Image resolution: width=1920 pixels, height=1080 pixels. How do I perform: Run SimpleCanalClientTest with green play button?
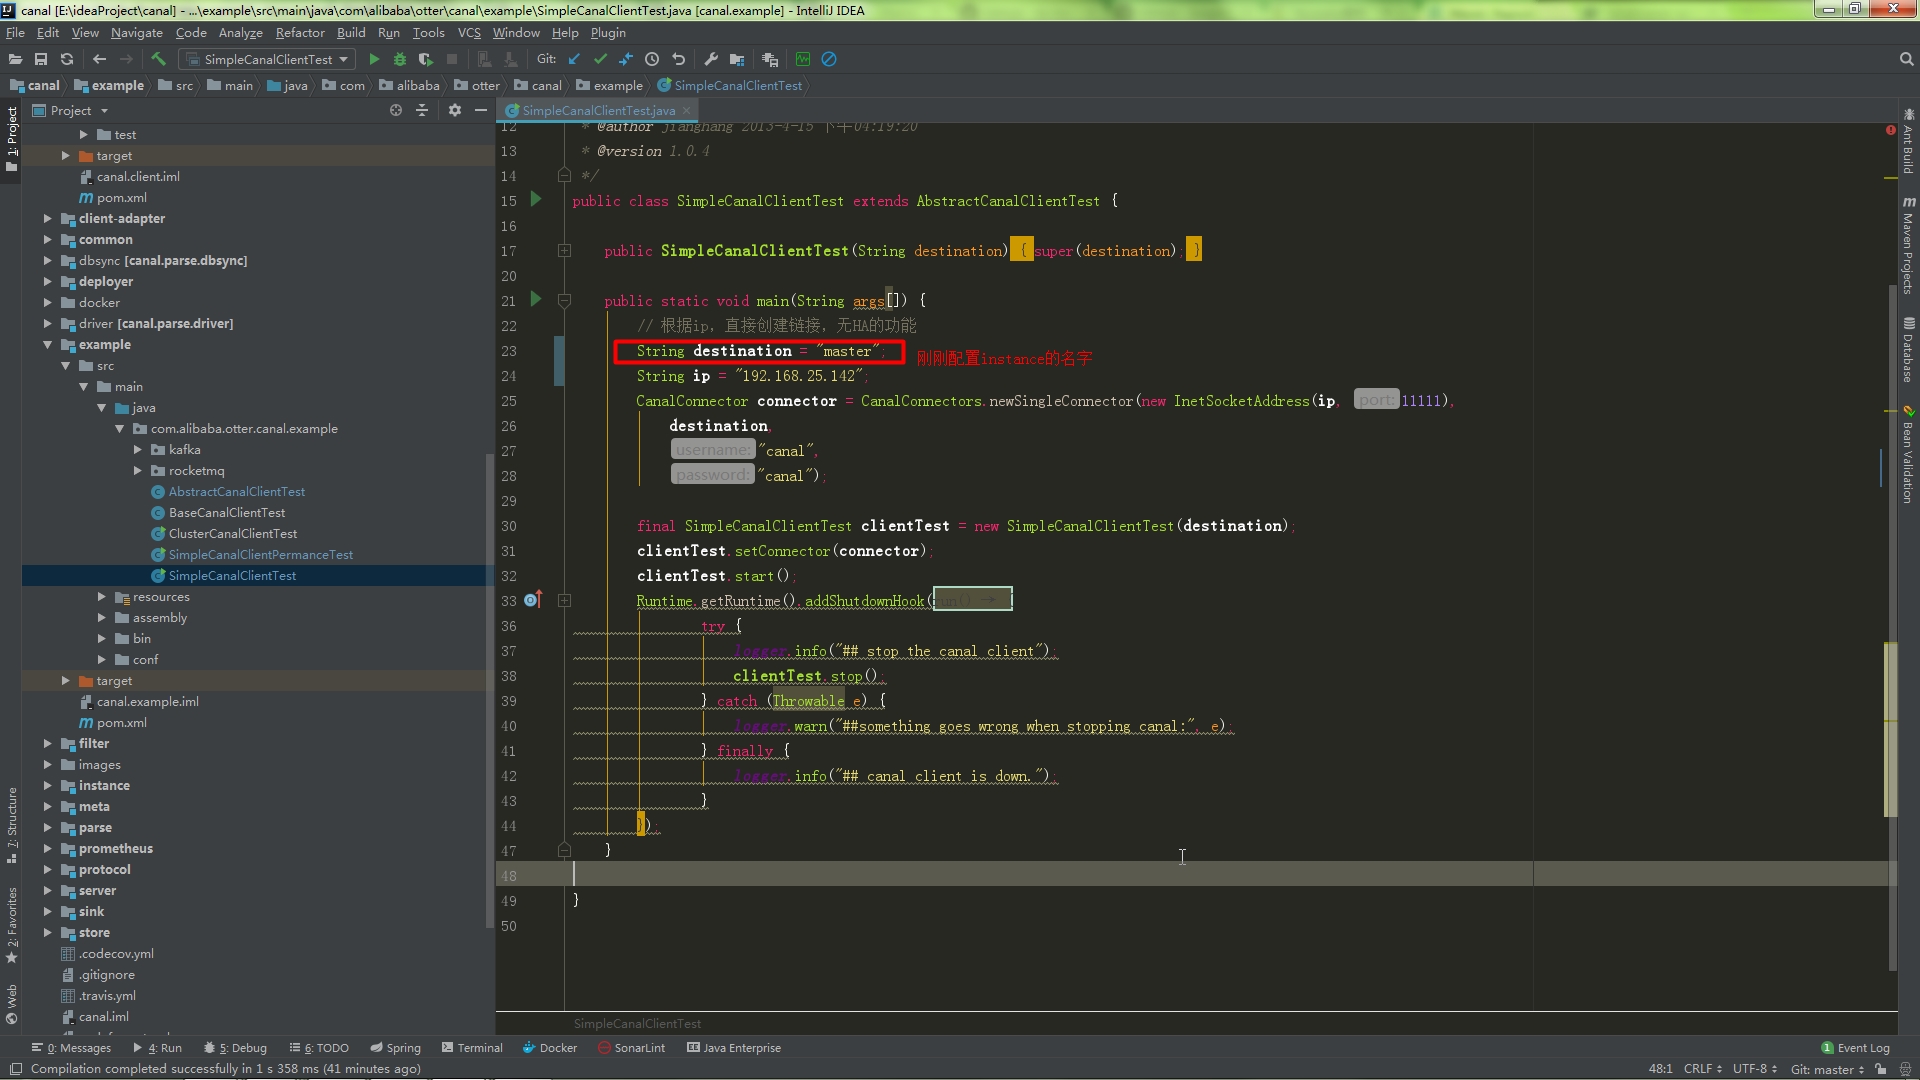tap(374, 59)
